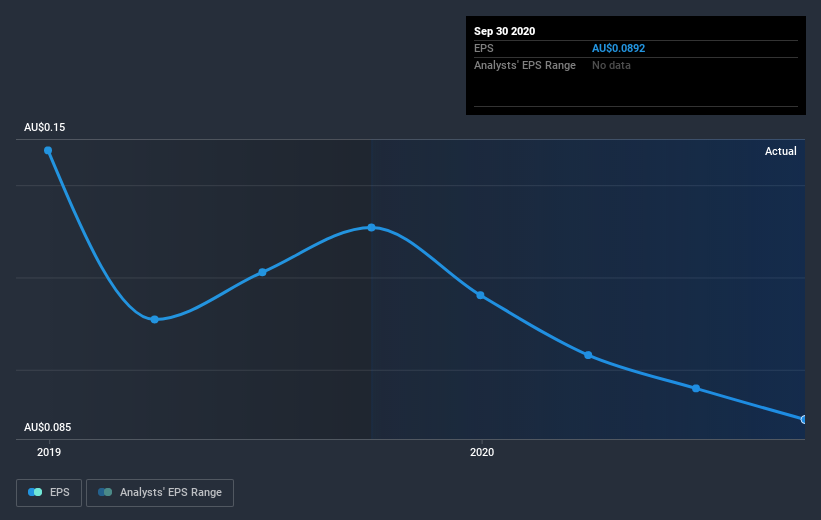Viewport: 821px width, 520px height.
Task: Click the 'Sep 30 2020' tooltip date
Action: click(x=504, y=31)
